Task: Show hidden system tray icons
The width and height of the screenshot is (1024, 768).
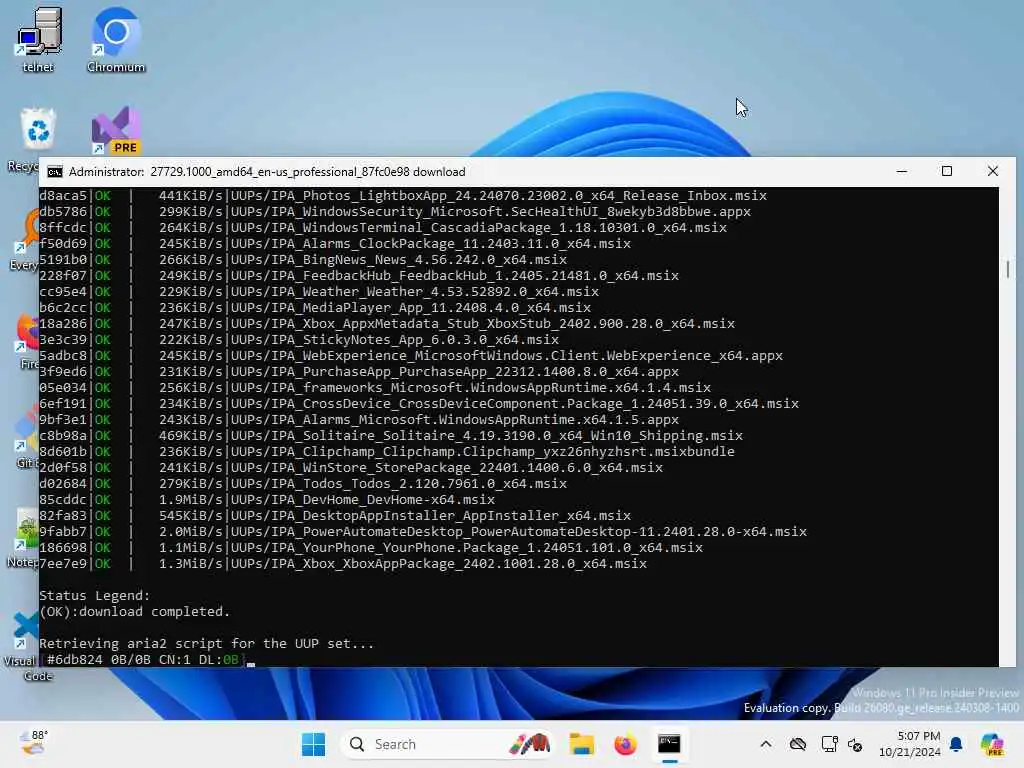Action: [x=766, y=744]
